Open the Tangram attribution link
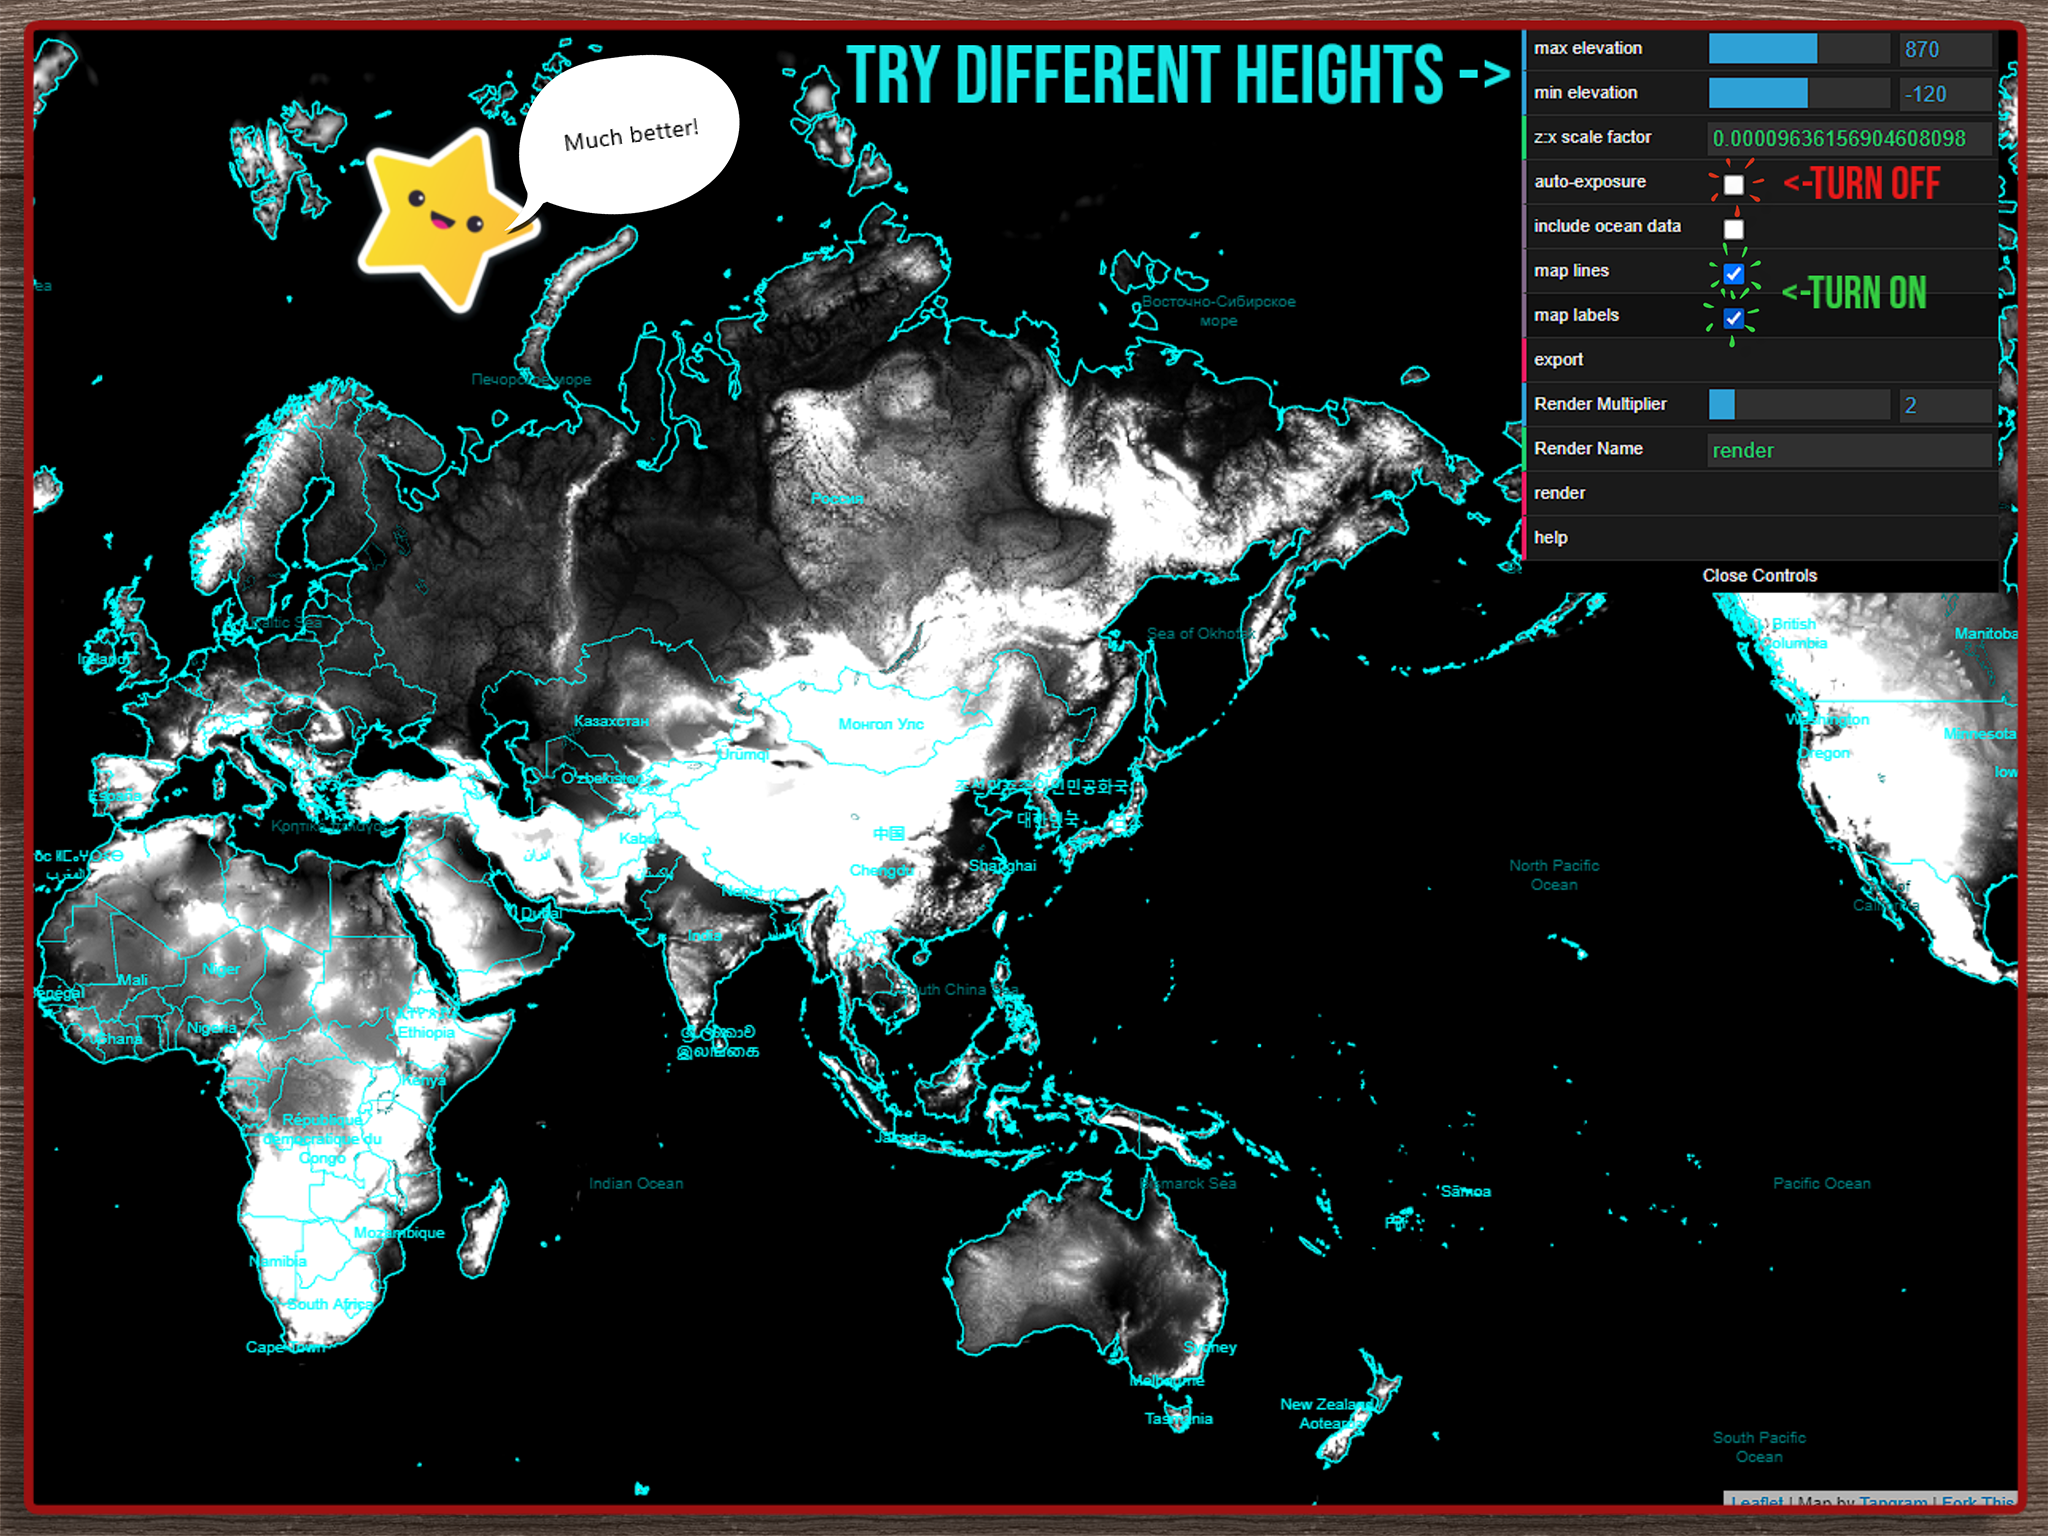 1892,1502
